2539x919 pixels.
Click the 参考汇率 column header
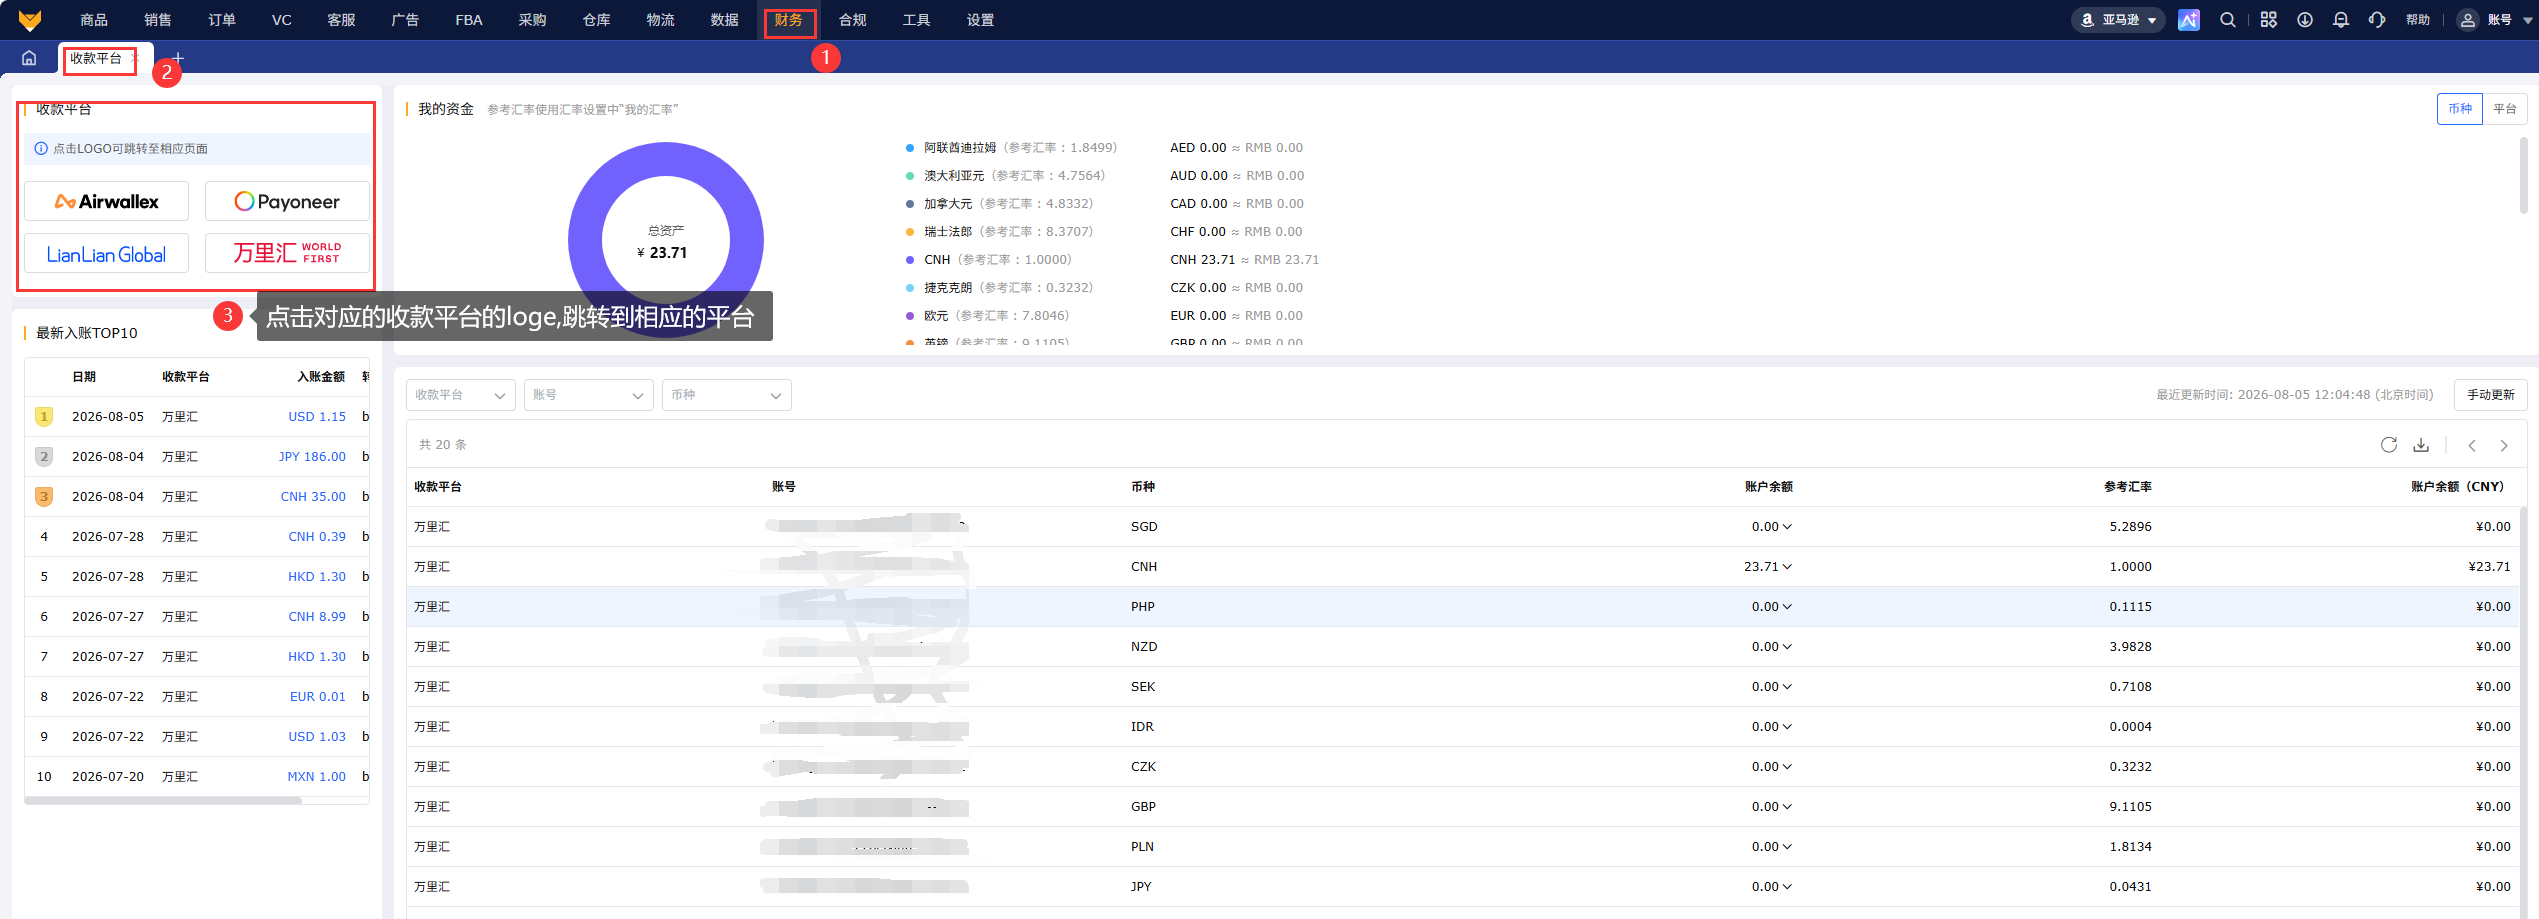pos(2128,487)
